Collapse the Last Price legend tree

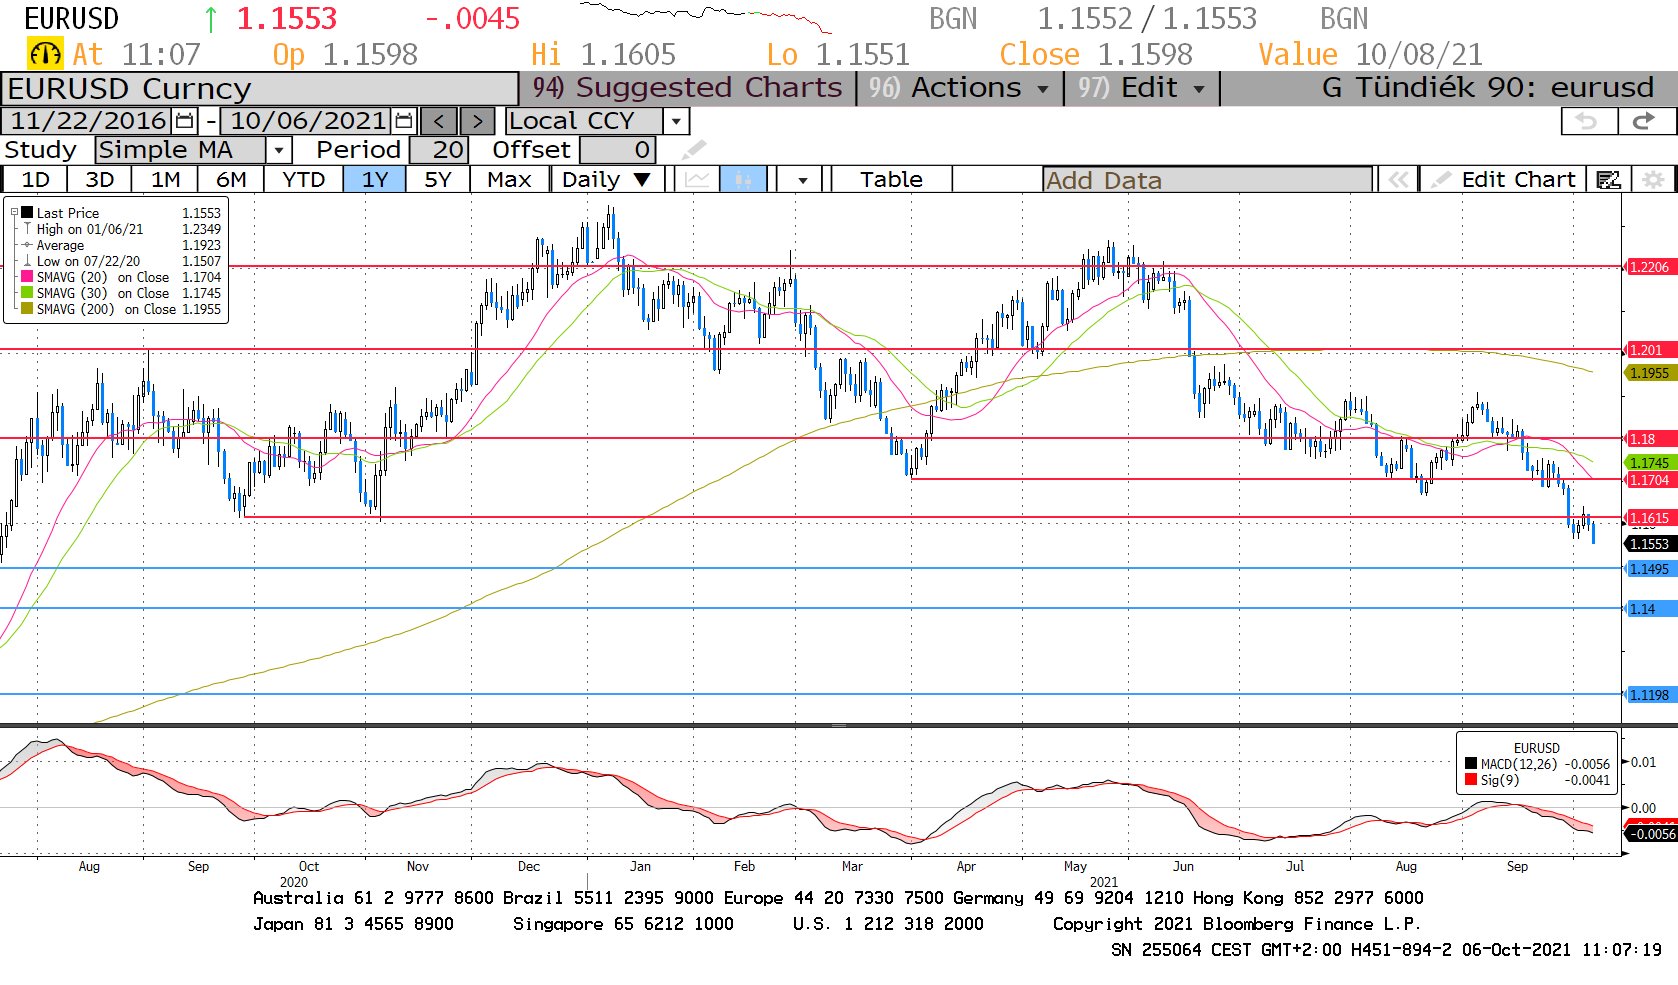(14, 213)
